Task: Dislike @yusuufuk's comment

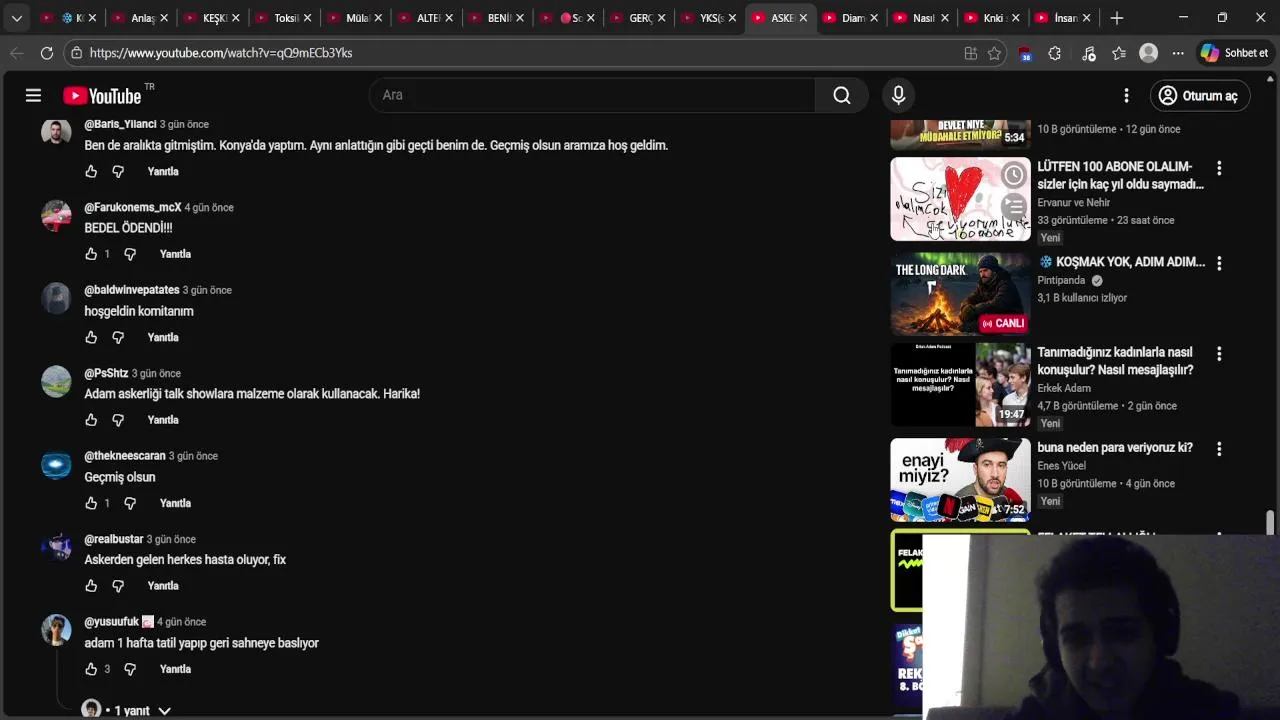Action: coord(130,669)
